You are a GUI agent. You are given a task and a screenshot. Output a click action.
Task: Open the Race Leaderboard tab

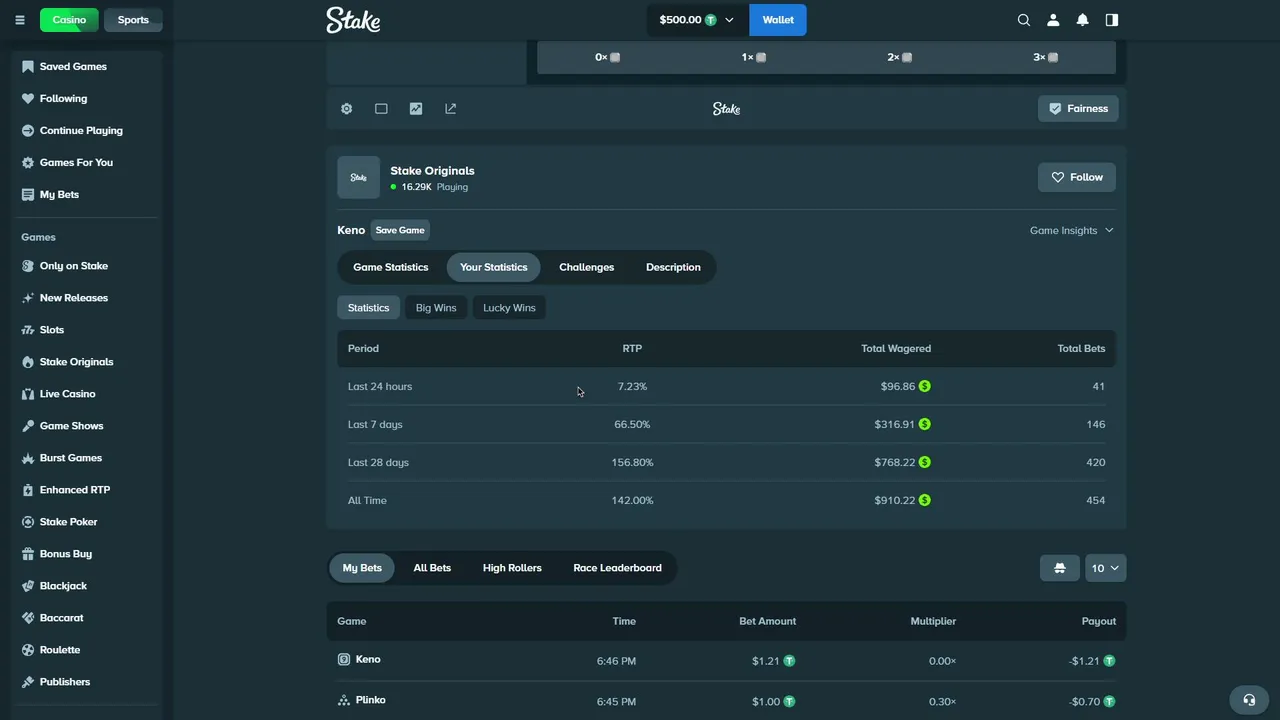[x=617, y=568]
